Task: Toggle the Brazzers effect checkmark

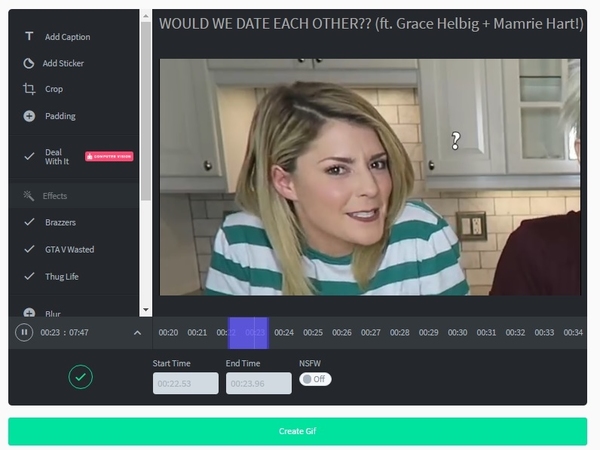Action: click(29, 222)
